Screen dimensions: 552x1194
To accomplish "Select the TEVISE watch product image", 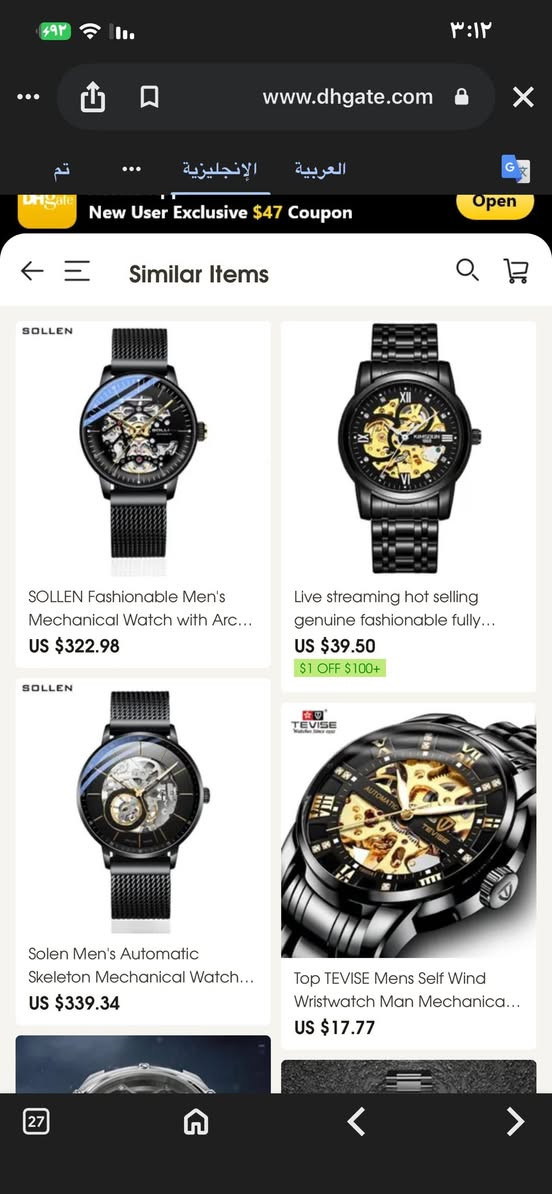I will pos(409,830).
